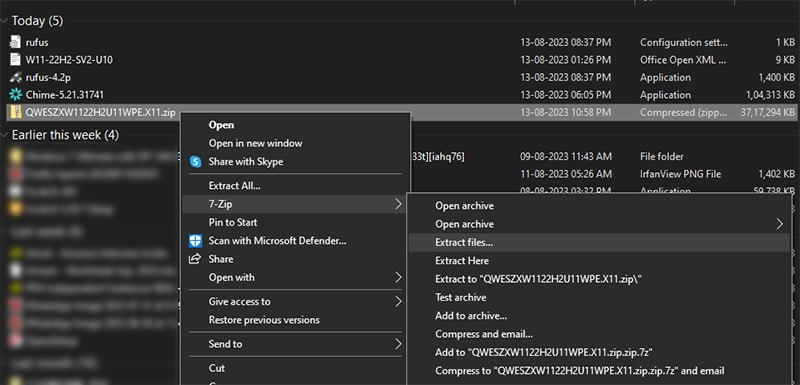The image size is (800, 385).
Task: Choose Add to "QWESZXW1122H2U11WPE.X11.zip.zip.7z"
Action: pos(544,352)
